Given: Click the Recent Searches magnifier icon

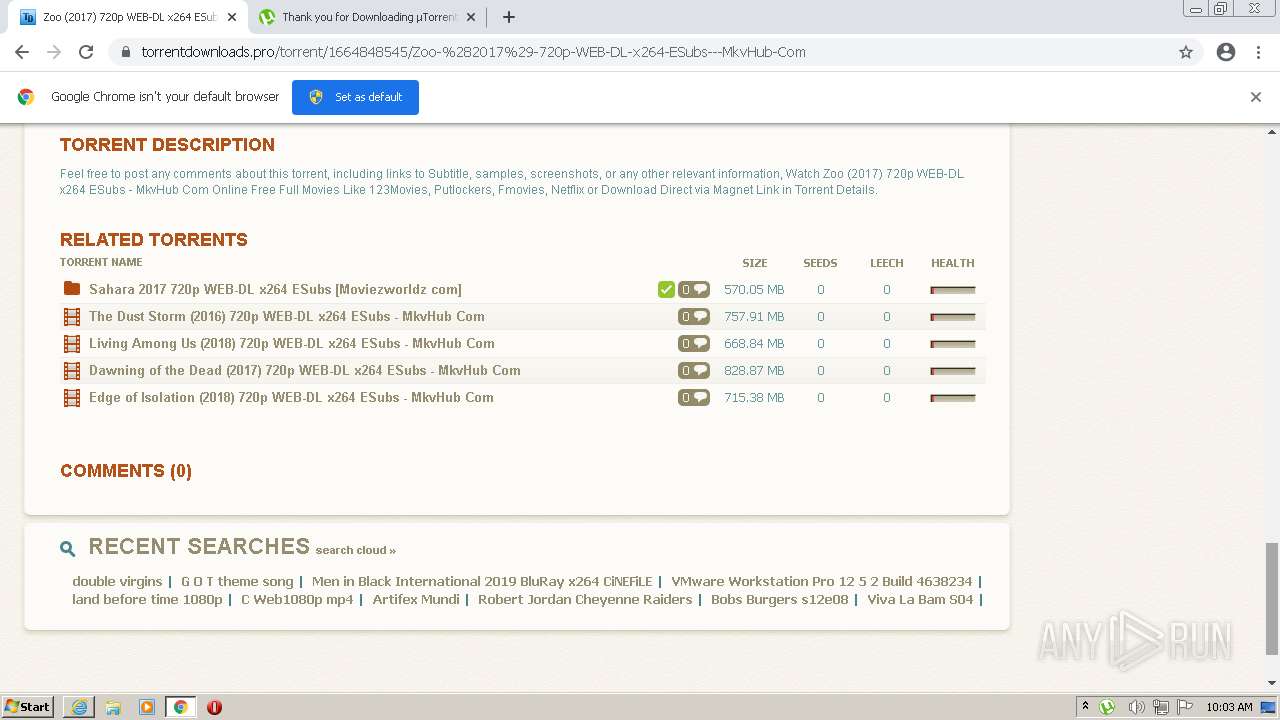Looking at the screenshot, I should [68, 548].
